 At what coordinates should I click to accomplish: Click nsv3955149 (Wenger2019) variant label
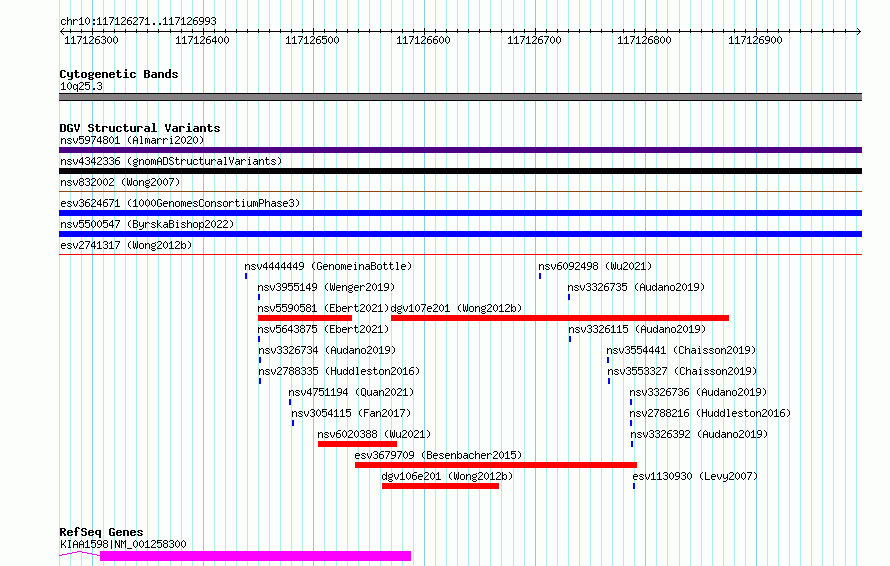(326, 287)
